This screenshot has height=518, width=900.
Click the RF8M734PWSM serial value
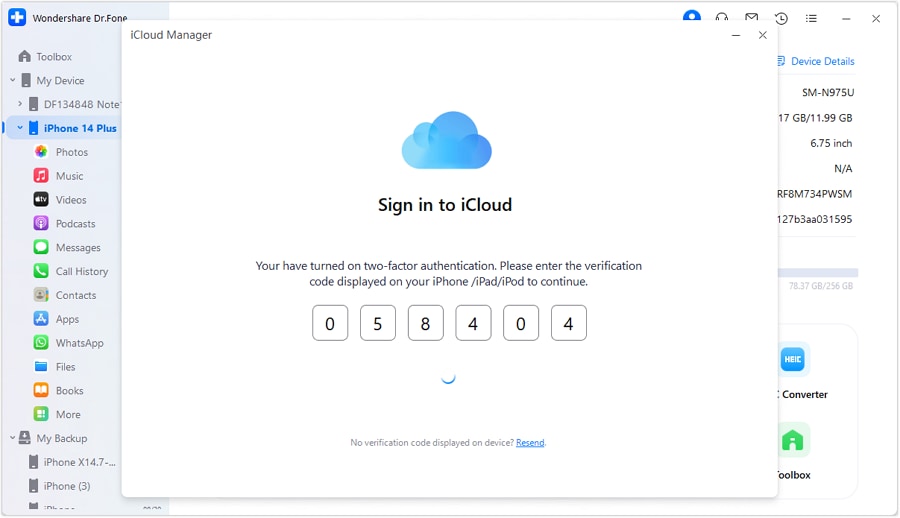tap(815, 194)
